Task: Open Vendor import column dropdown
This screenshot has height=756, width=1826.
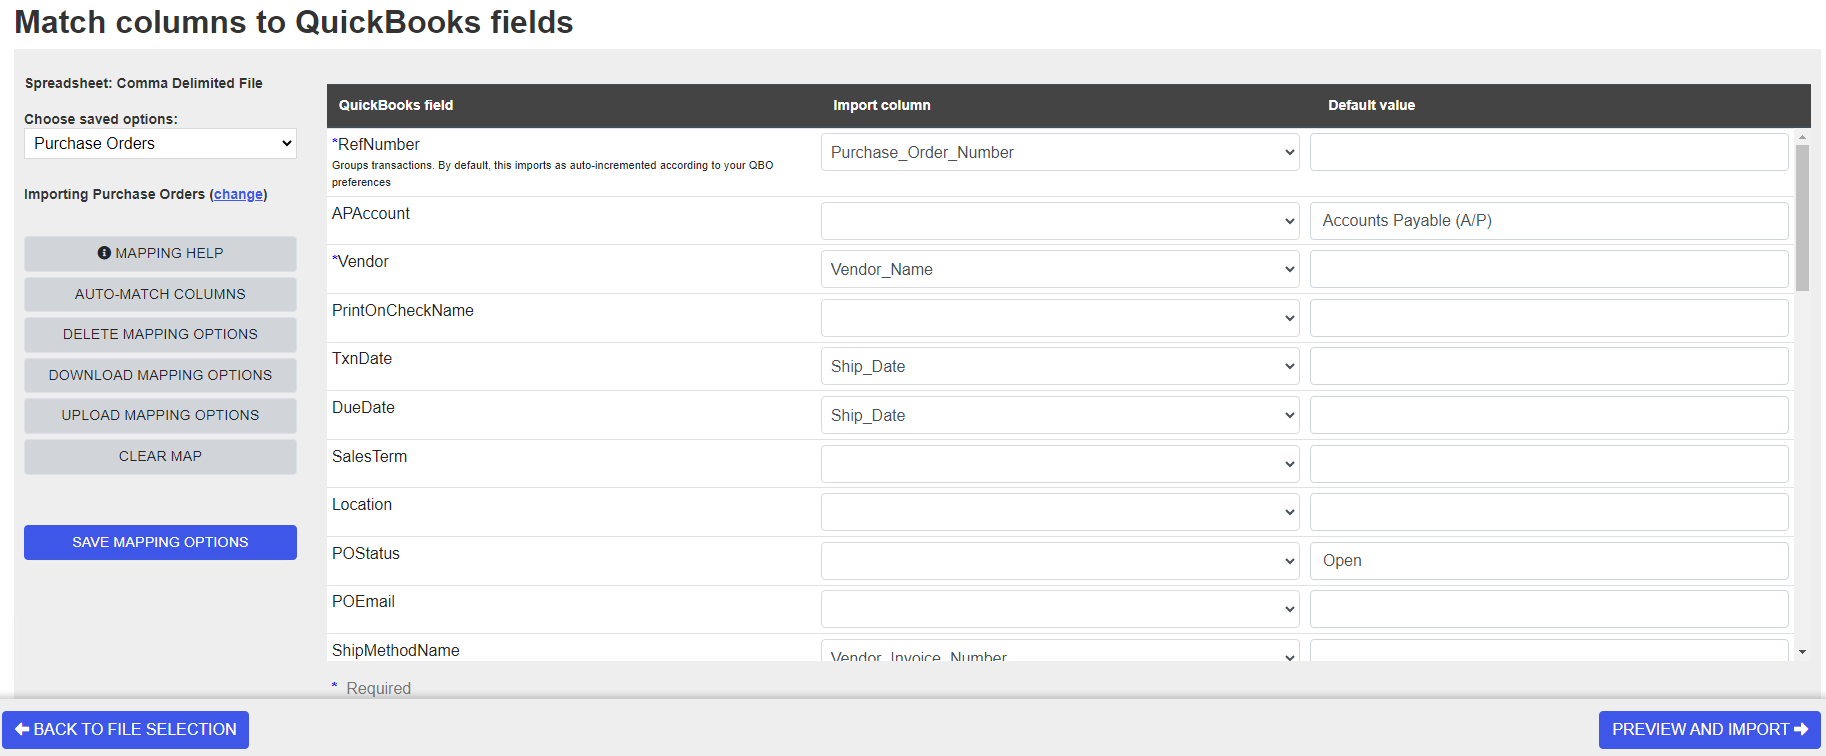Action: 1060,269
